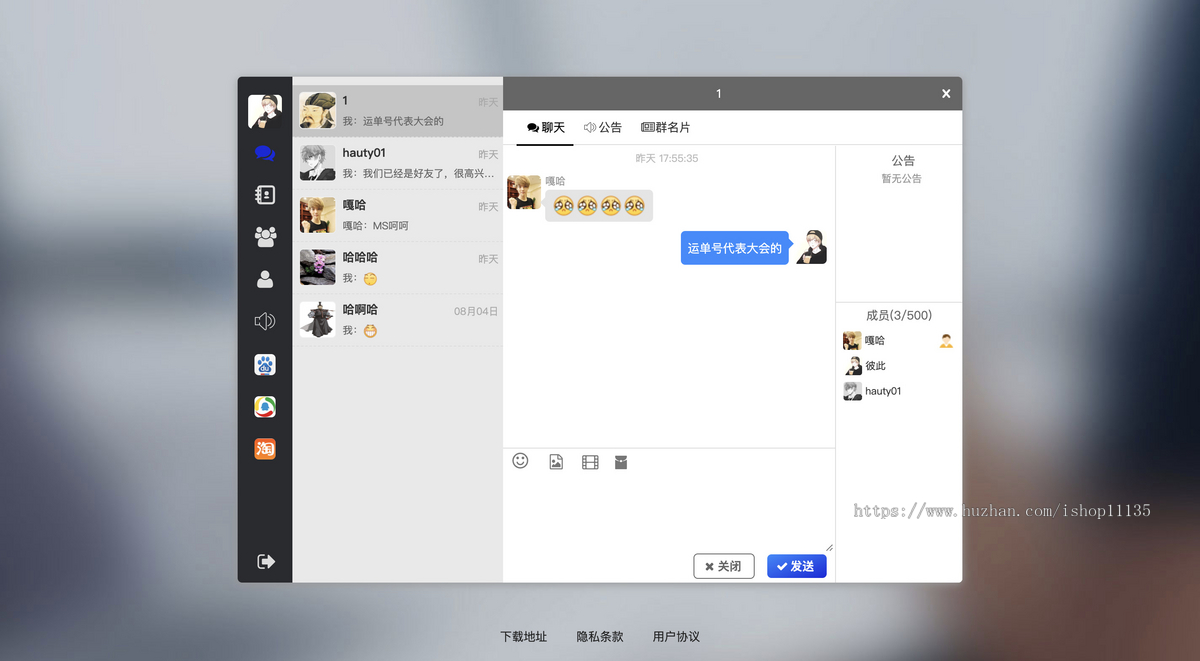1200x661 pixels.
Task: Click the logout icon in the sidebar
Action: click(266, 561)
